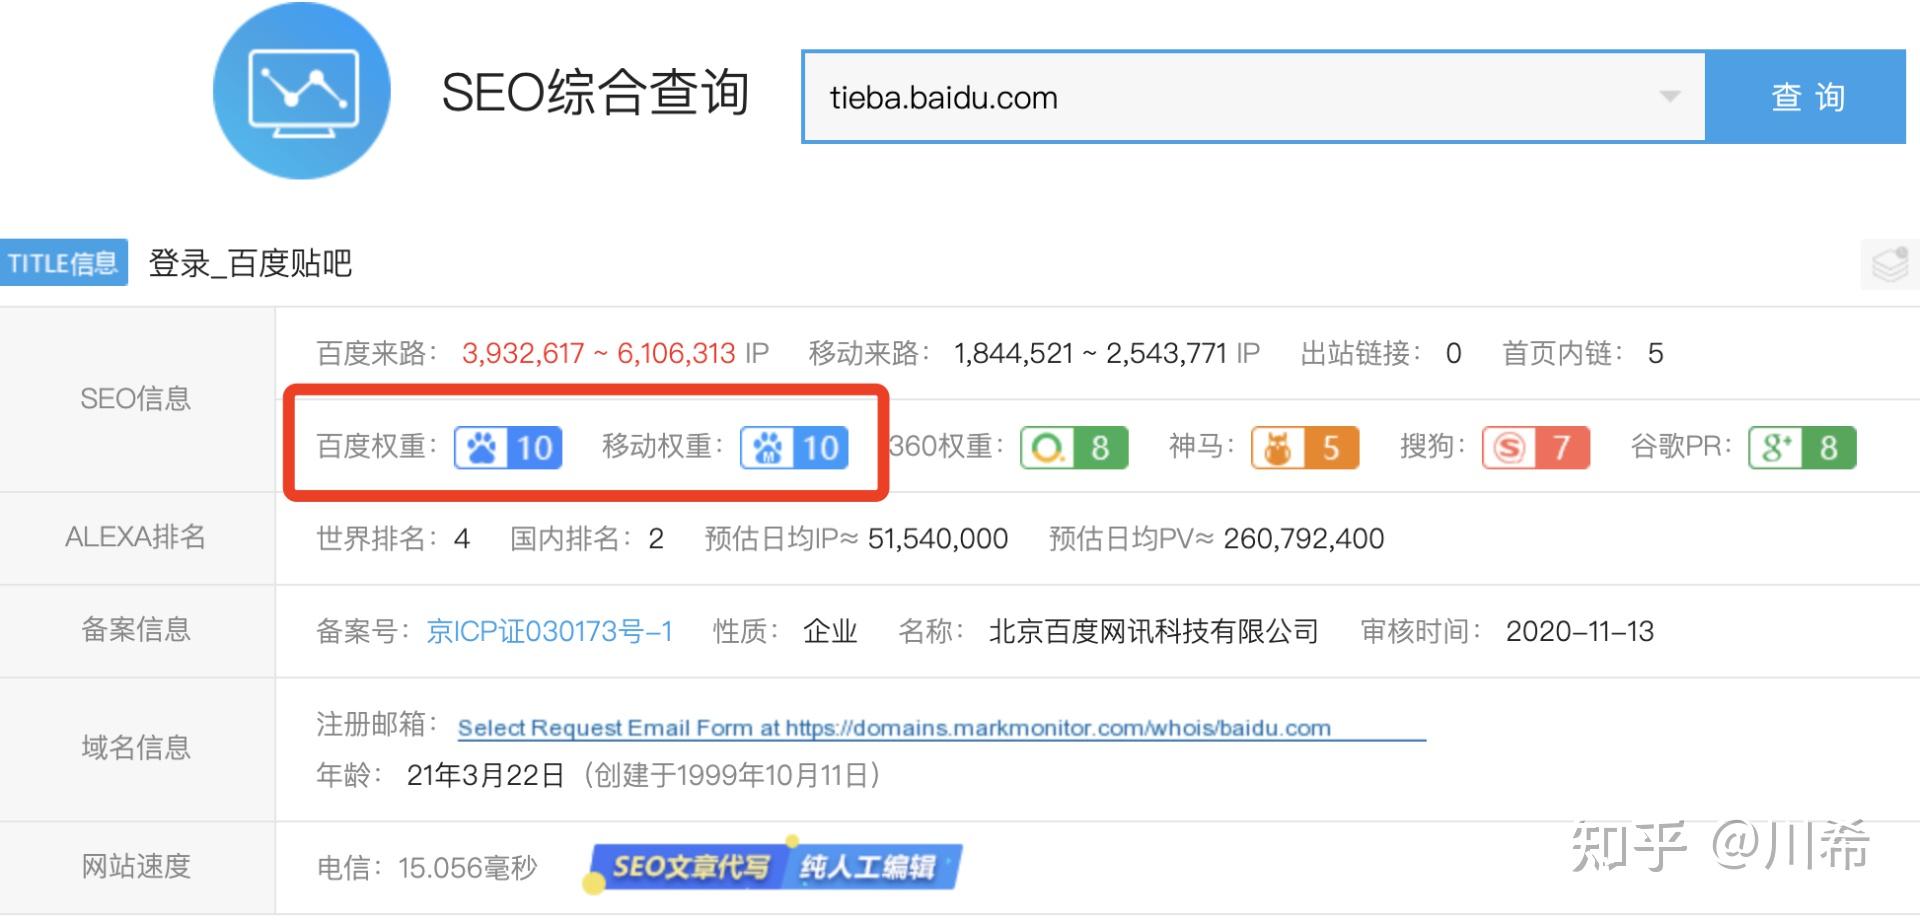
Task: Click the company name 北京百度网讯科技有限公司
Action: (x=1154, y=632)
